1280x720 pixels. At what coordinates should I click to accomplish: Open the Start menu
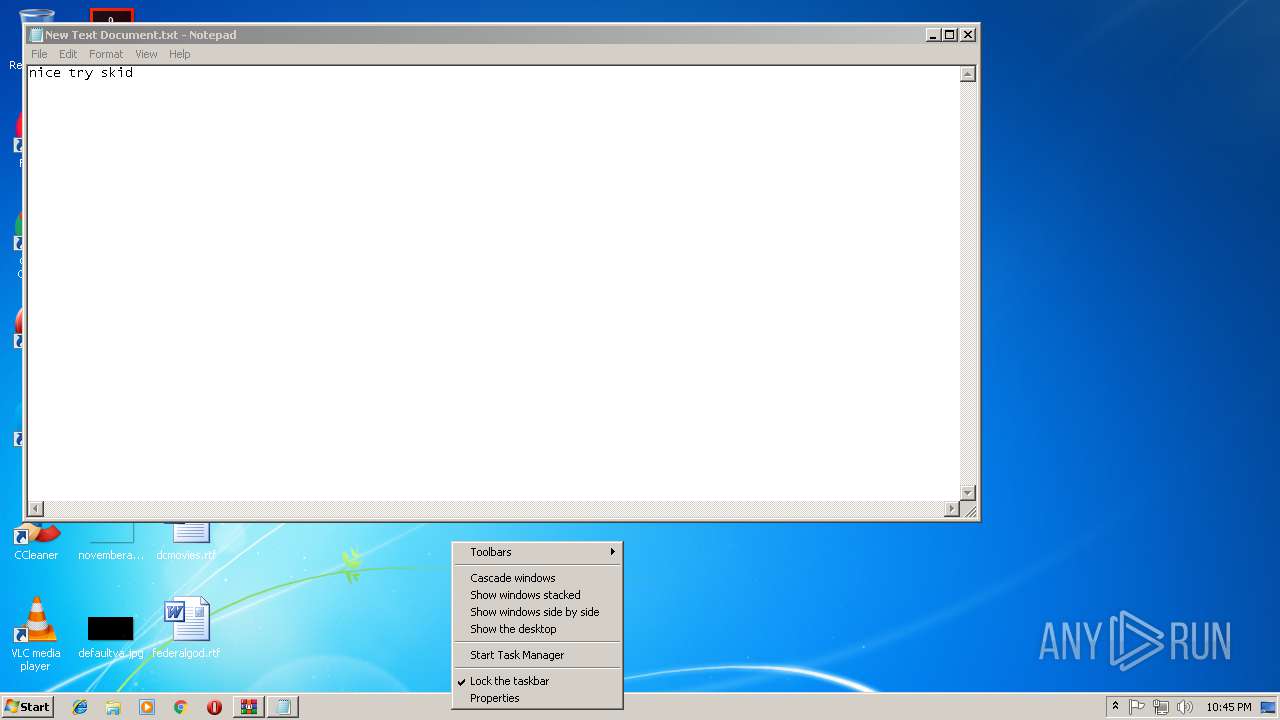click(27, 707)
